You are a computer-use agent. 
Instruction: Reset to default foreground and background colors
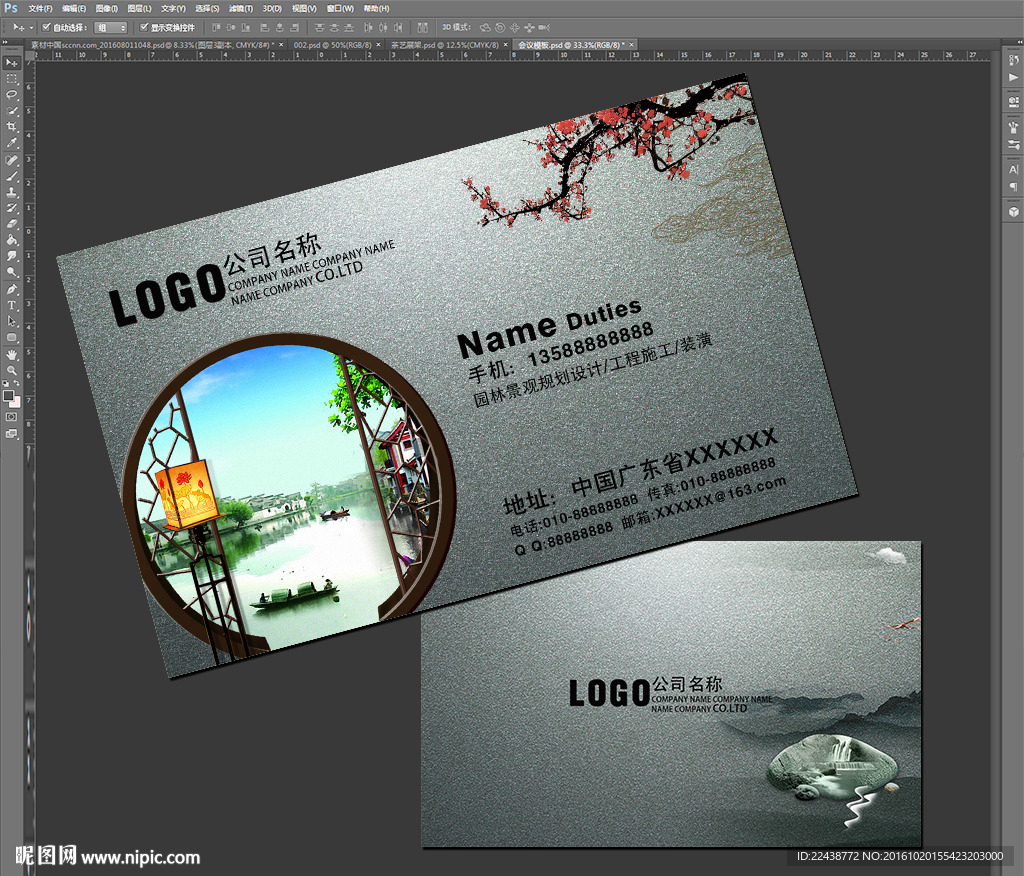pyautogui.click(x=6, y=385)
